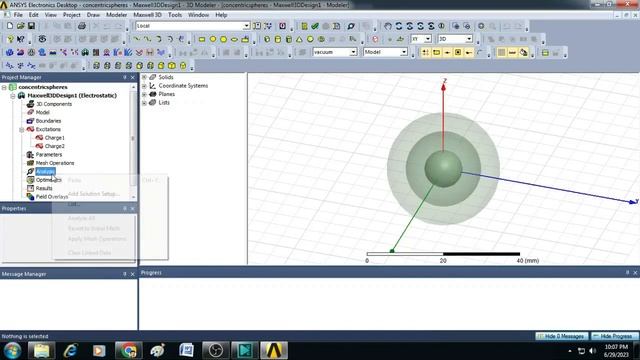Select Field Overlays in project tree
Image resolution: width=640 pixels, height=360 pixels.
coord(51,197)
